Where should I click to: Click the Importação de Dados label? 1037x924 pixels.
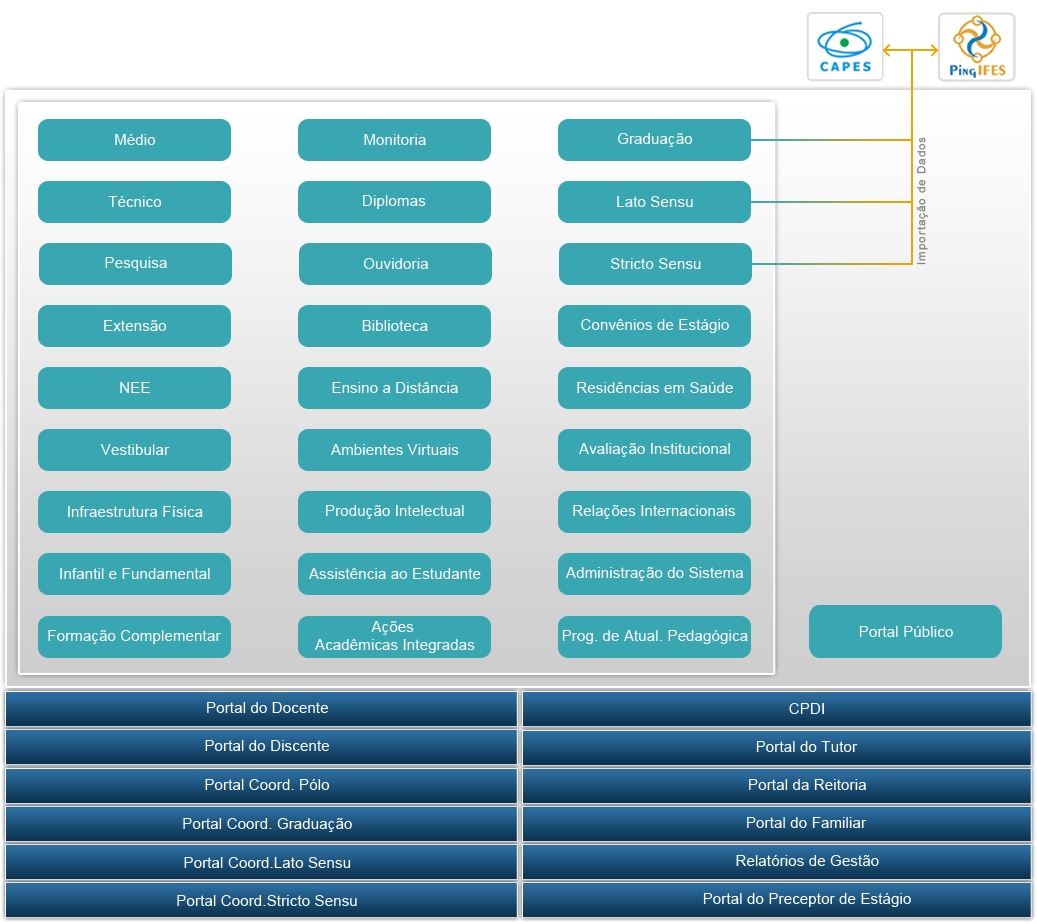922,200
